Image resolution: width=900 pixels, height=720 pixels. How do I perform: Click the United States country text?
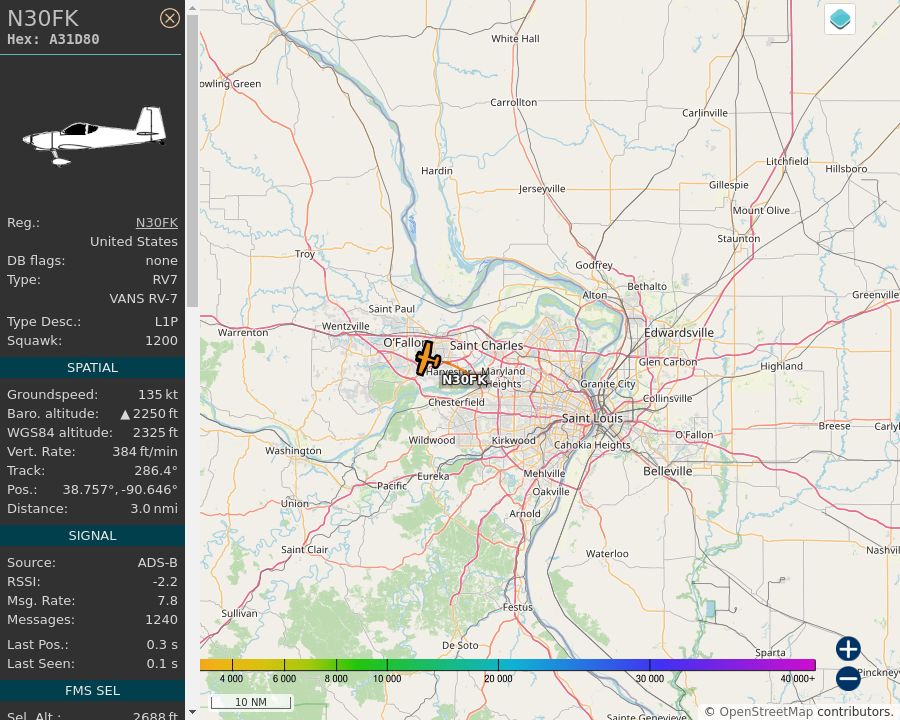coord(134,242)
